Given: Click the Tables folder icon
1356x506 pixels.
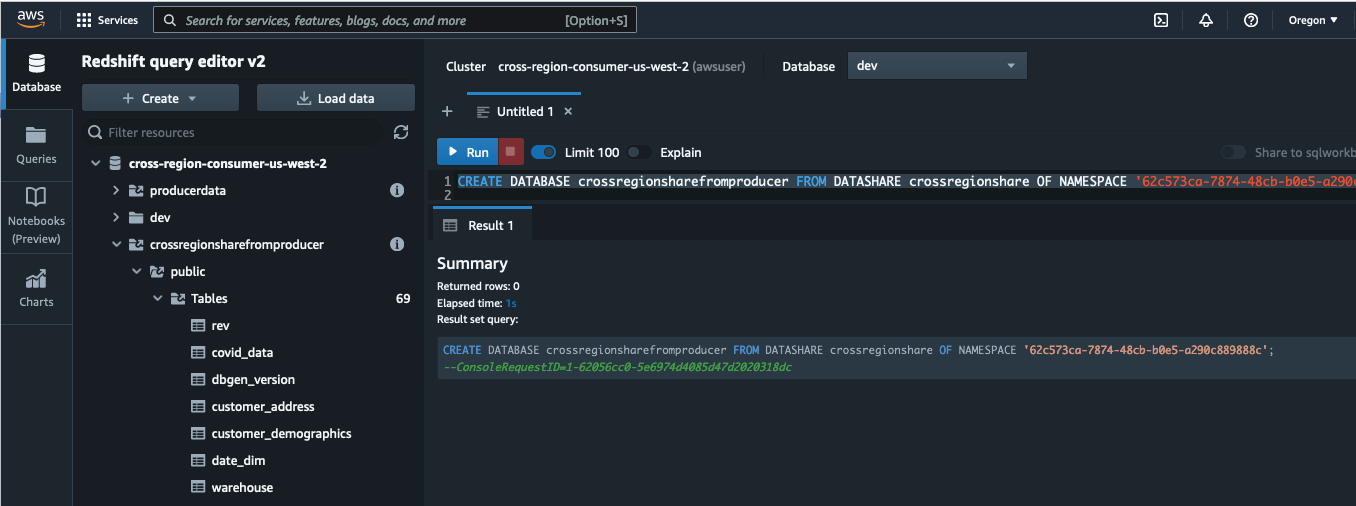Looking at the screenshot, I should (178, 298).
